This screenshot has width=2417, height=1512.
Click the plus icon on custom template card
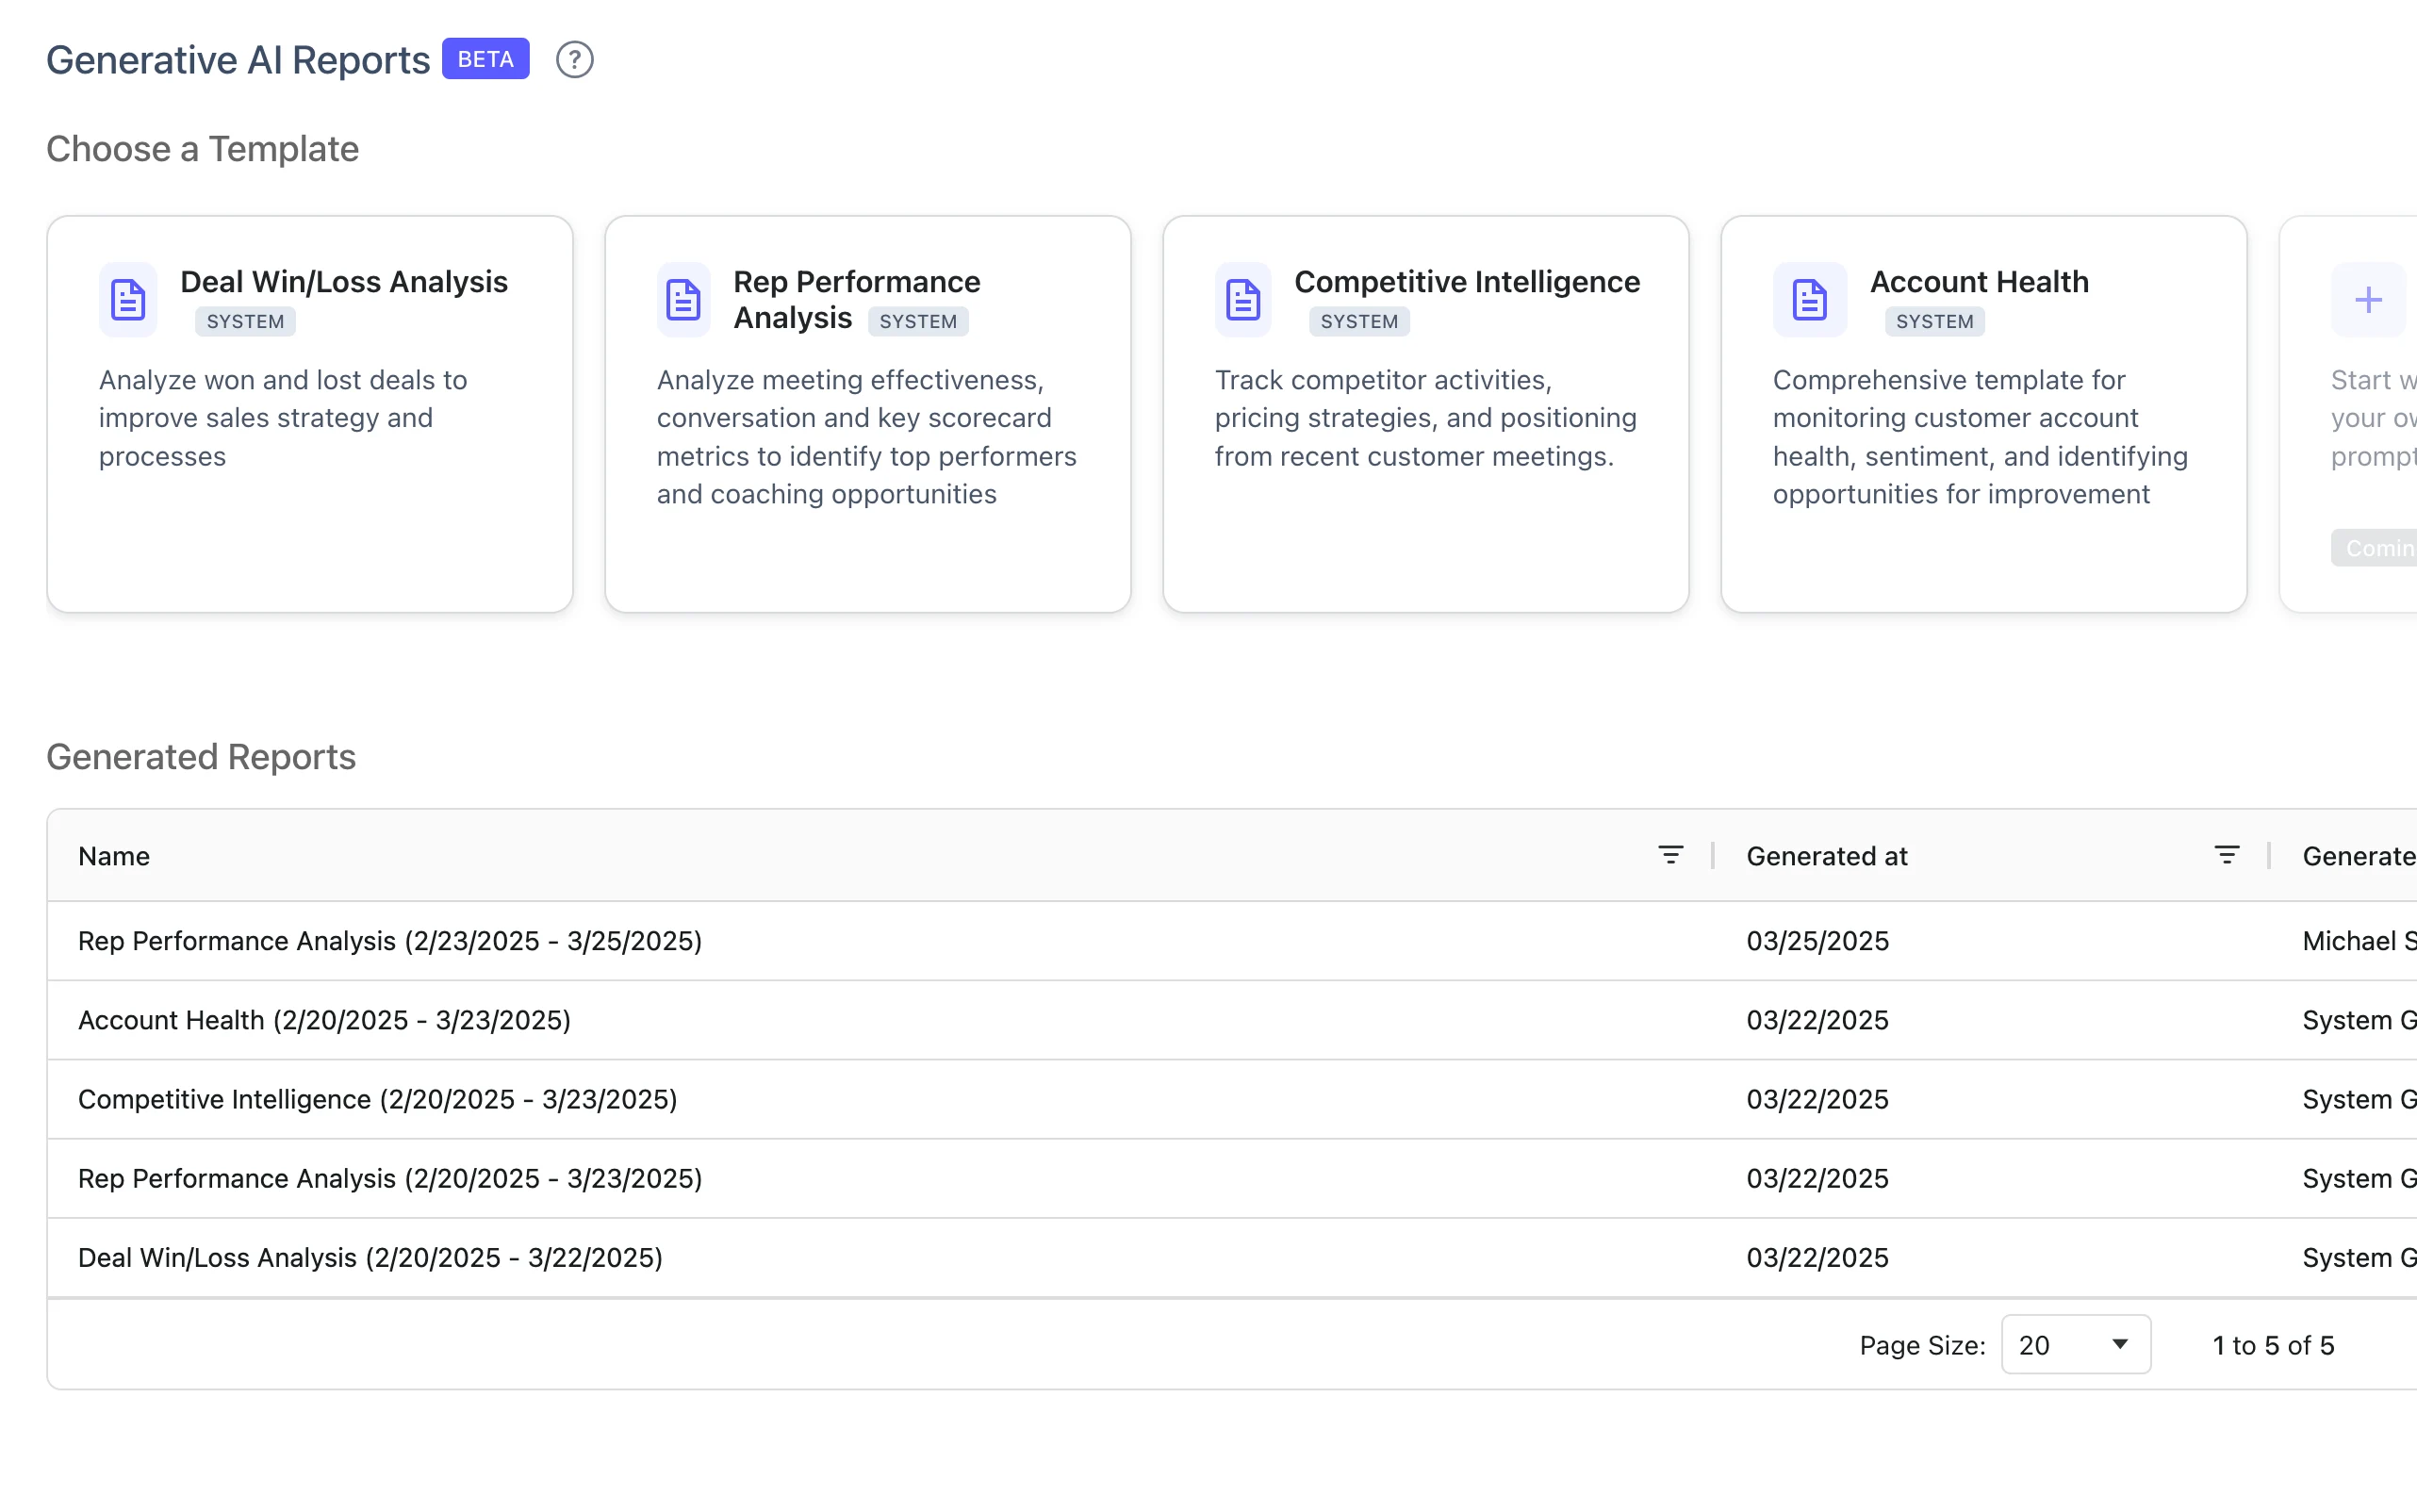2367,300
